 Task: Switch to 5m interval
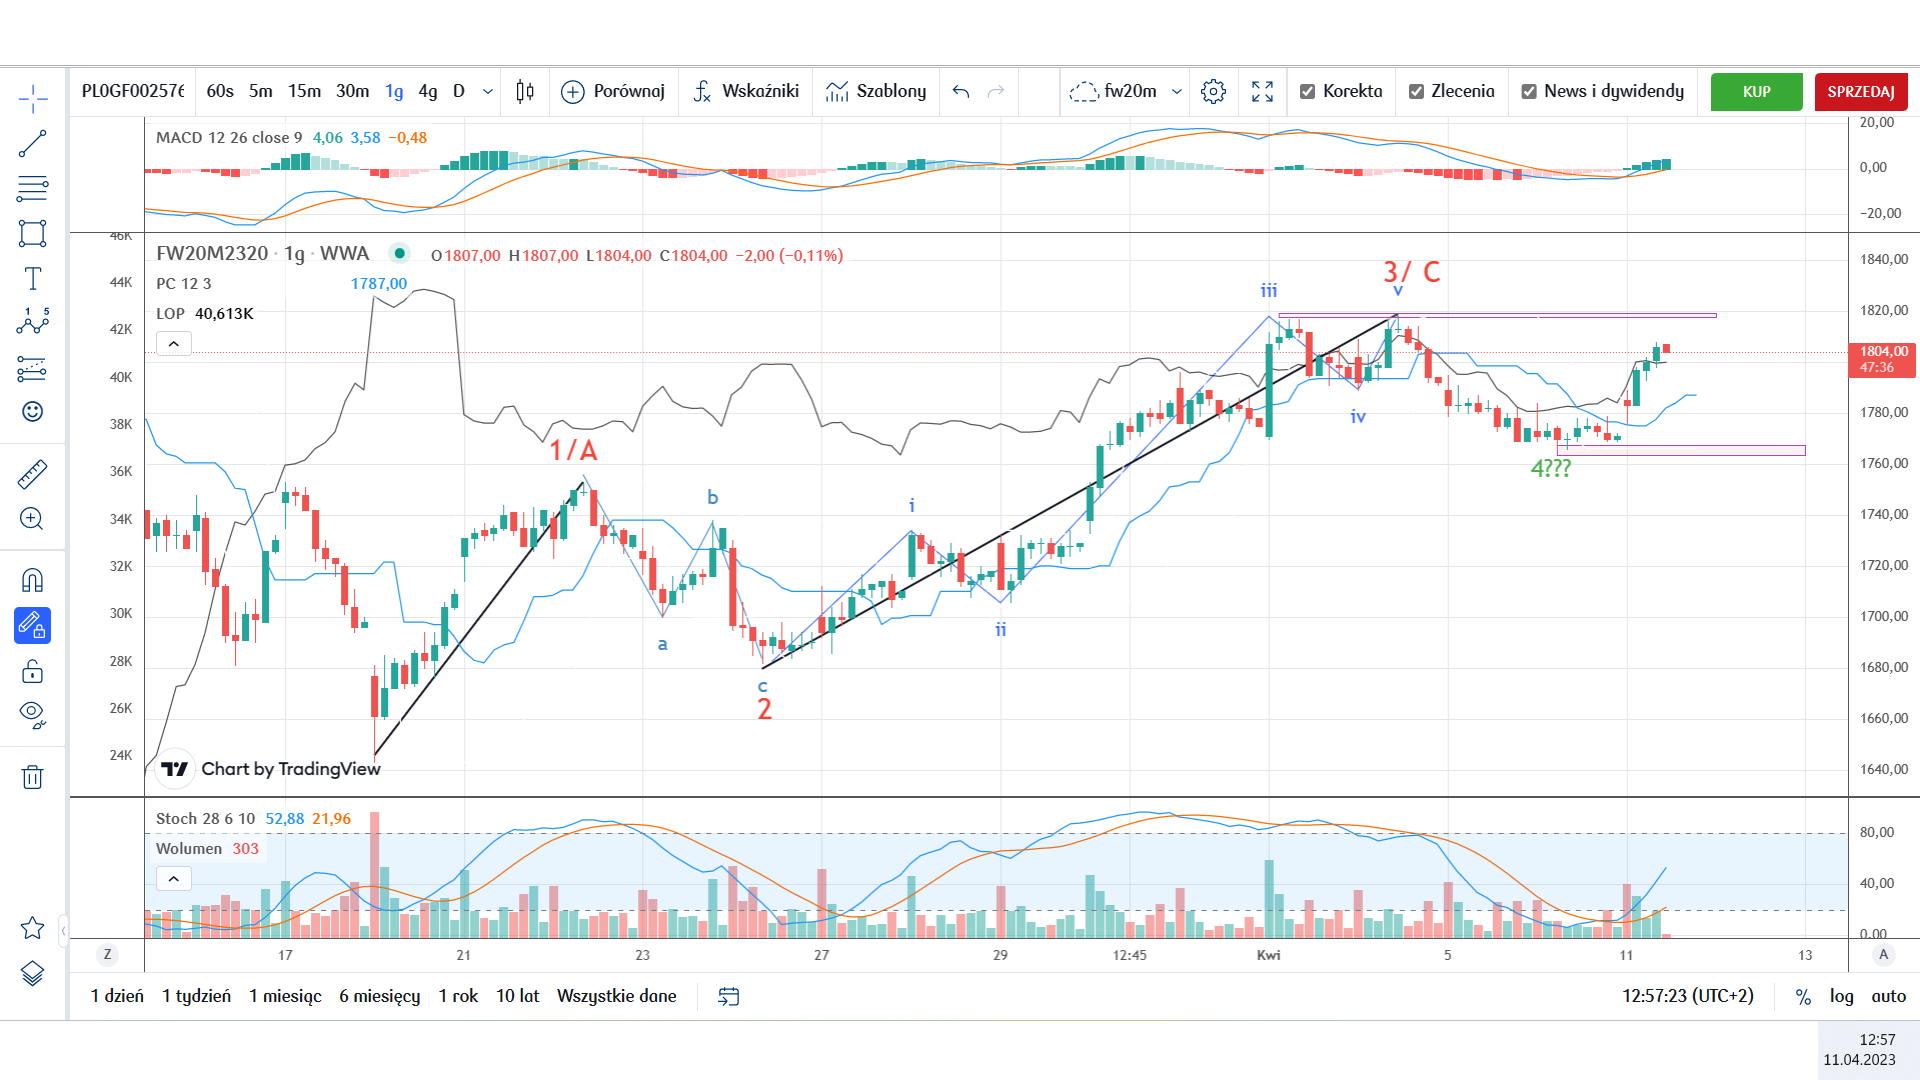pyautogui.click(x=261, y=91)
